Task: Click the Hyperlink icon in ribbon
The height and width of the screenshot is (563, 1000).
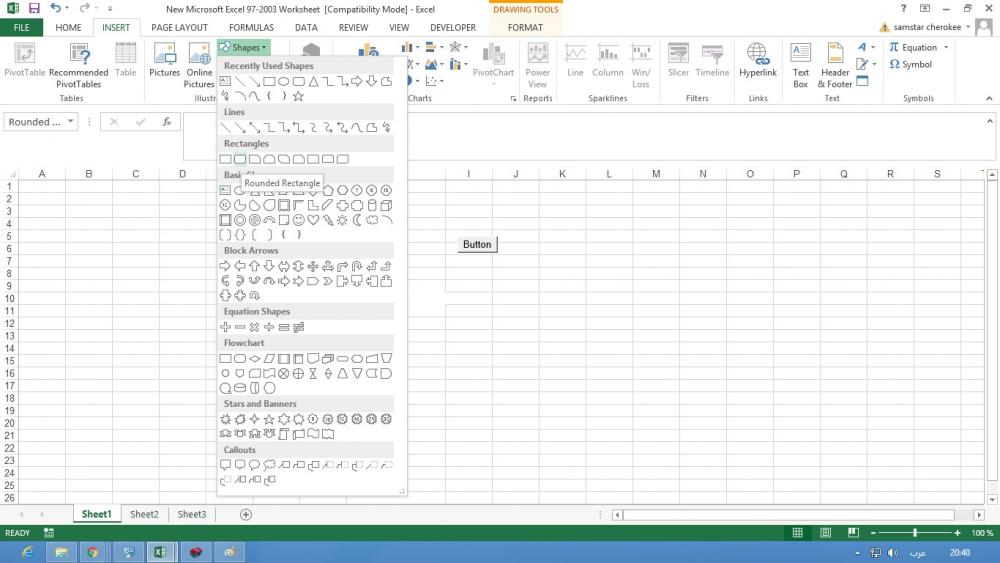Action: [x=757, y=60]
